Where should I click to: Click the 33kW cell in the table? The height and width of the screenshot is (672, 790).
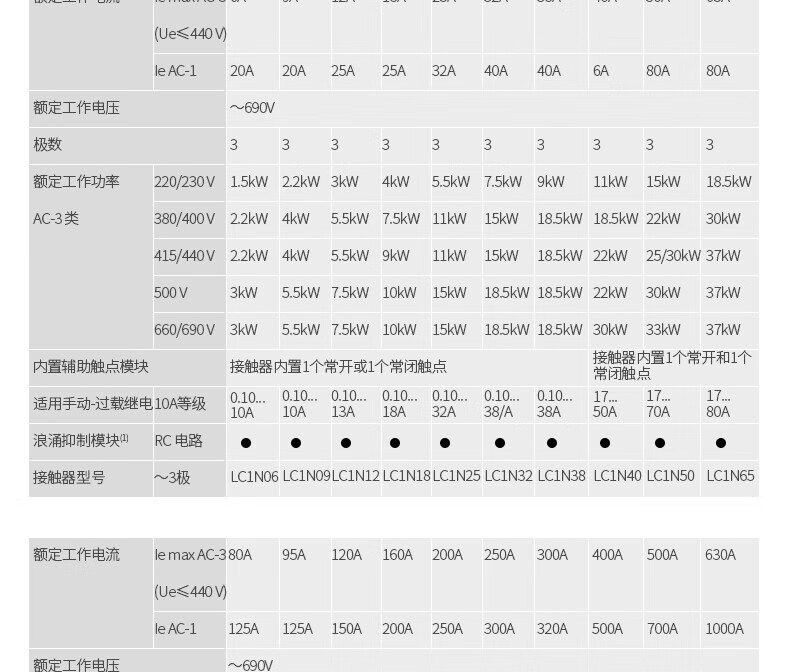click(664, 330)
